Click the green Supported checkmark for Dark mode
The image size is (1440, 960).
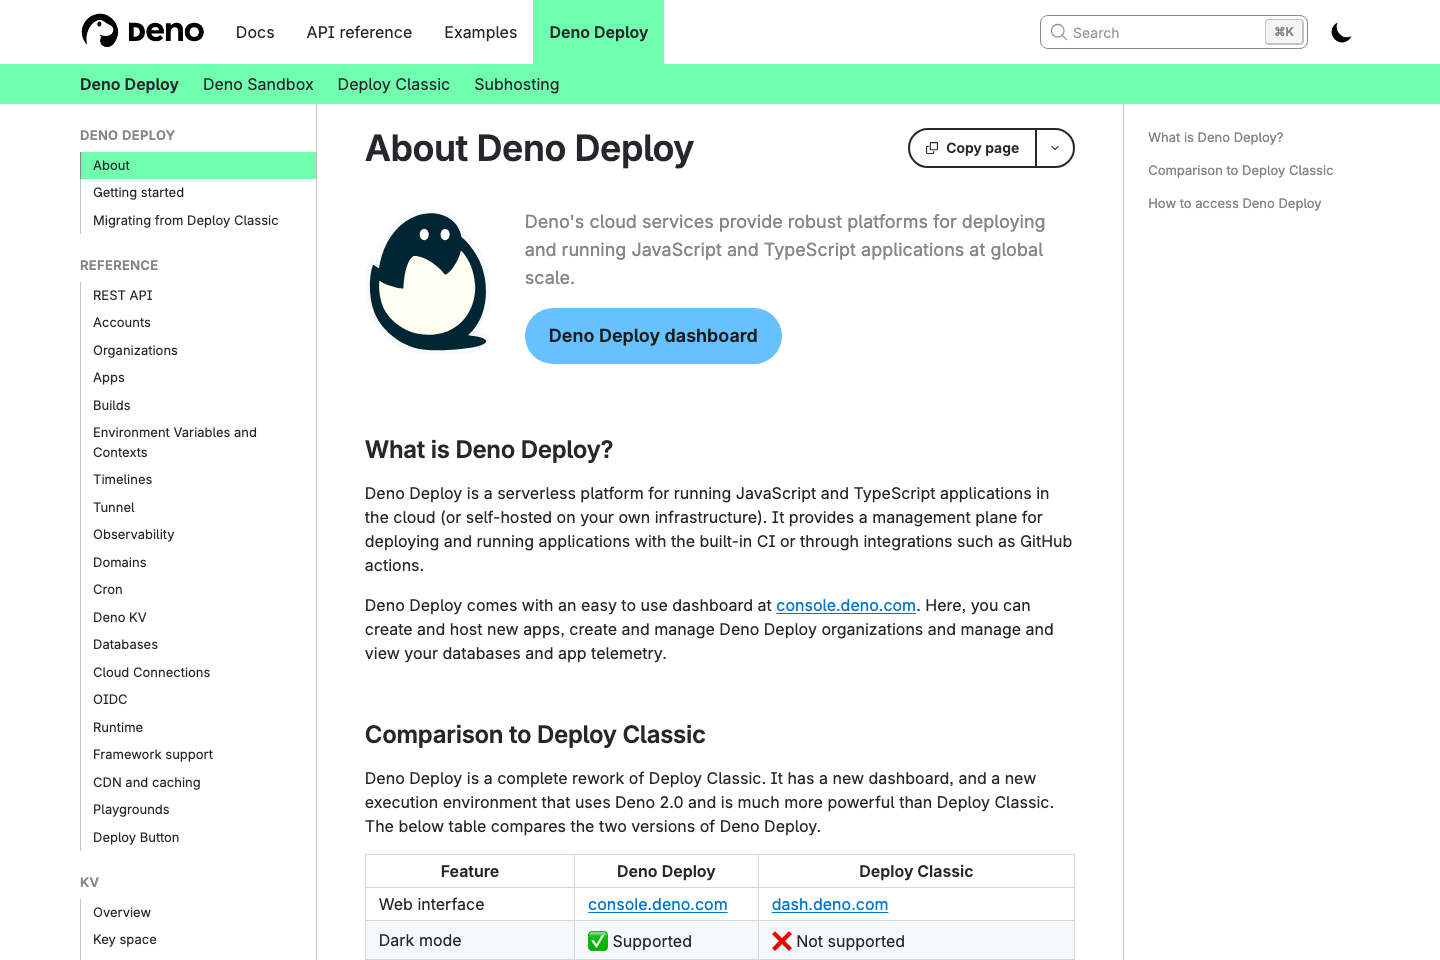598,940
